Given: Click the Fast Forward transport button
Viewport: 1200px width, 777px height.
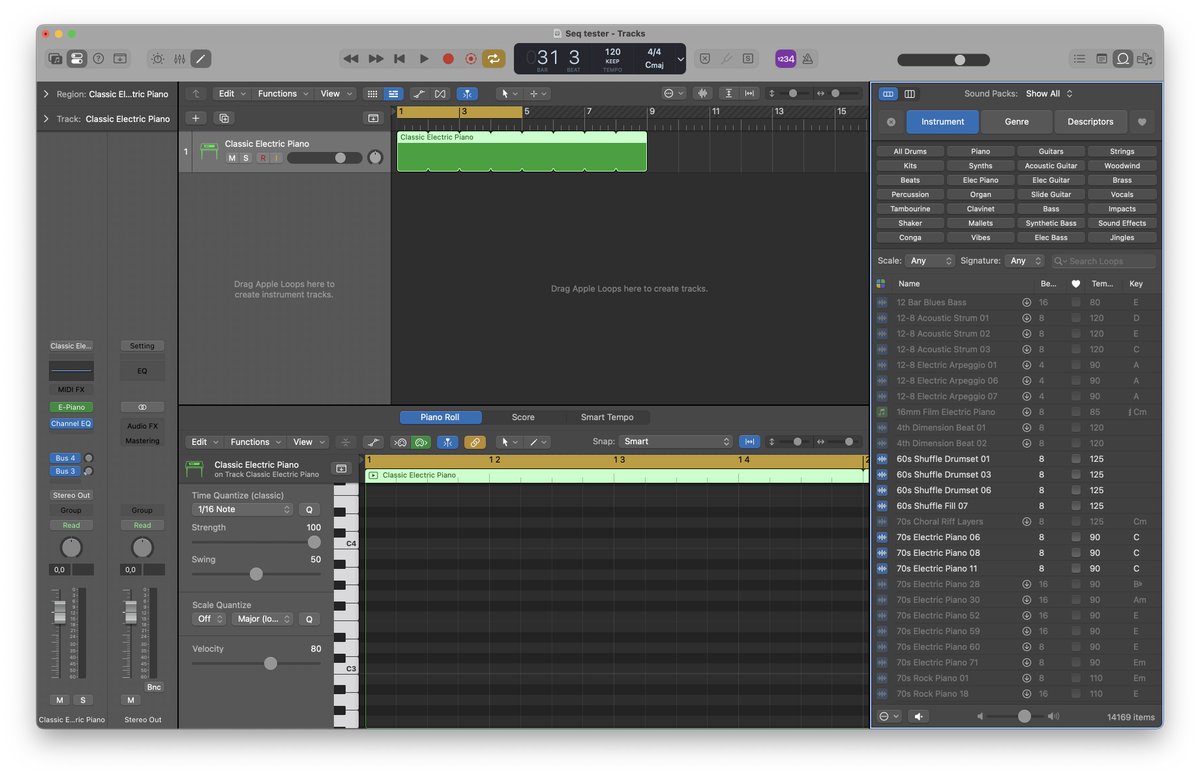Looking at the screenshot, I should pyautogui.click(x=376, y=59).
